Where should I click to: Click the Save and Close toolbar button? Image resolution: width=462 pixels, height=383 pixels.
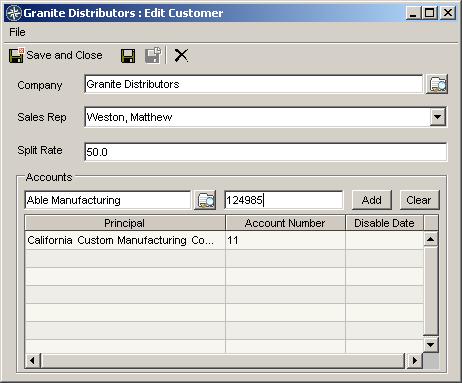point(56,55)
